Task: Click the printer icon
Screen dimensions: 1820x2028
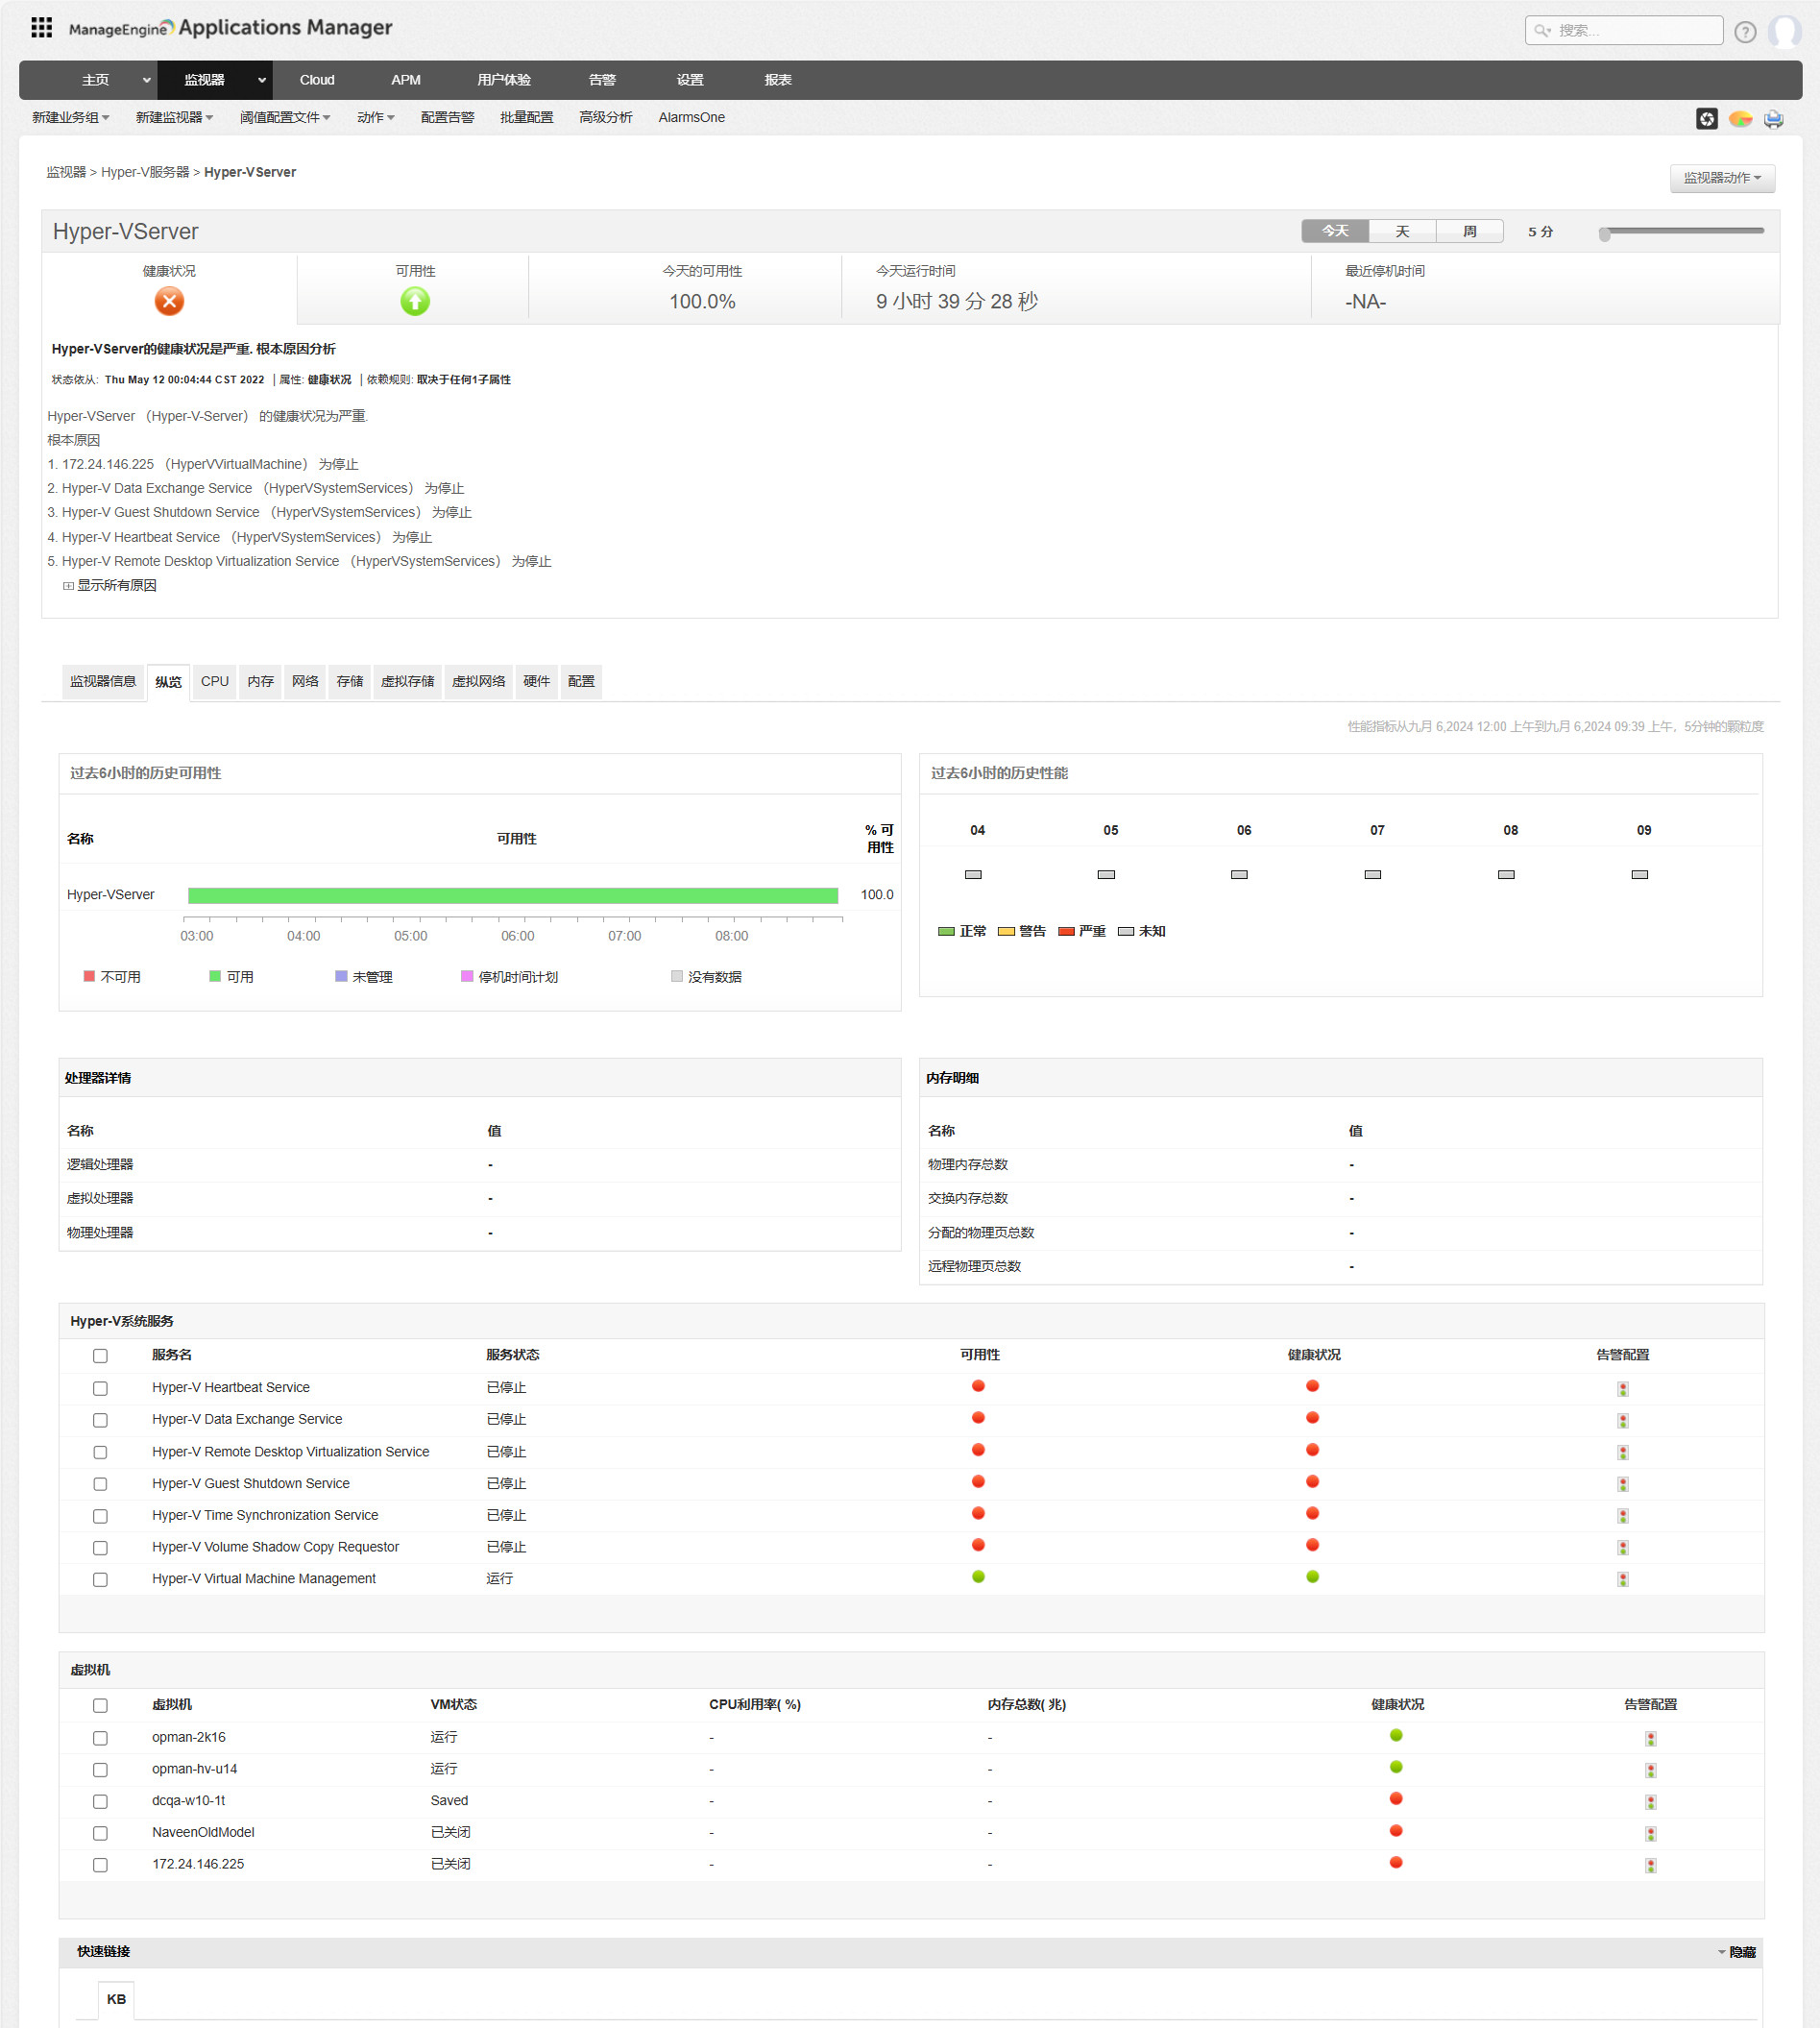Action: click(x=1773, y=119)
